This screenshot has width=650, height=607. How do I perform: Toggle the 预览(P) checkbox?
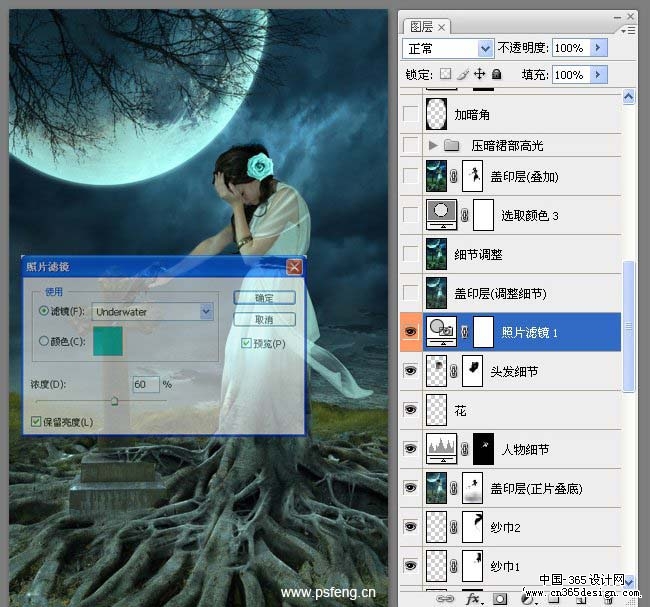point(246,343)
